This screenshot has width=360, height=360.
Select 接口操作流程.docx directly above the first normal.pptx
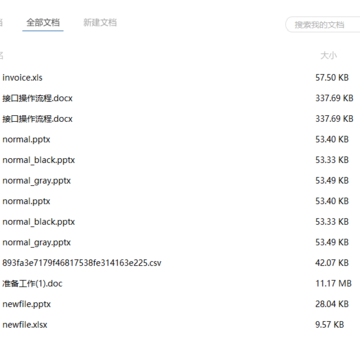[37, 119]
